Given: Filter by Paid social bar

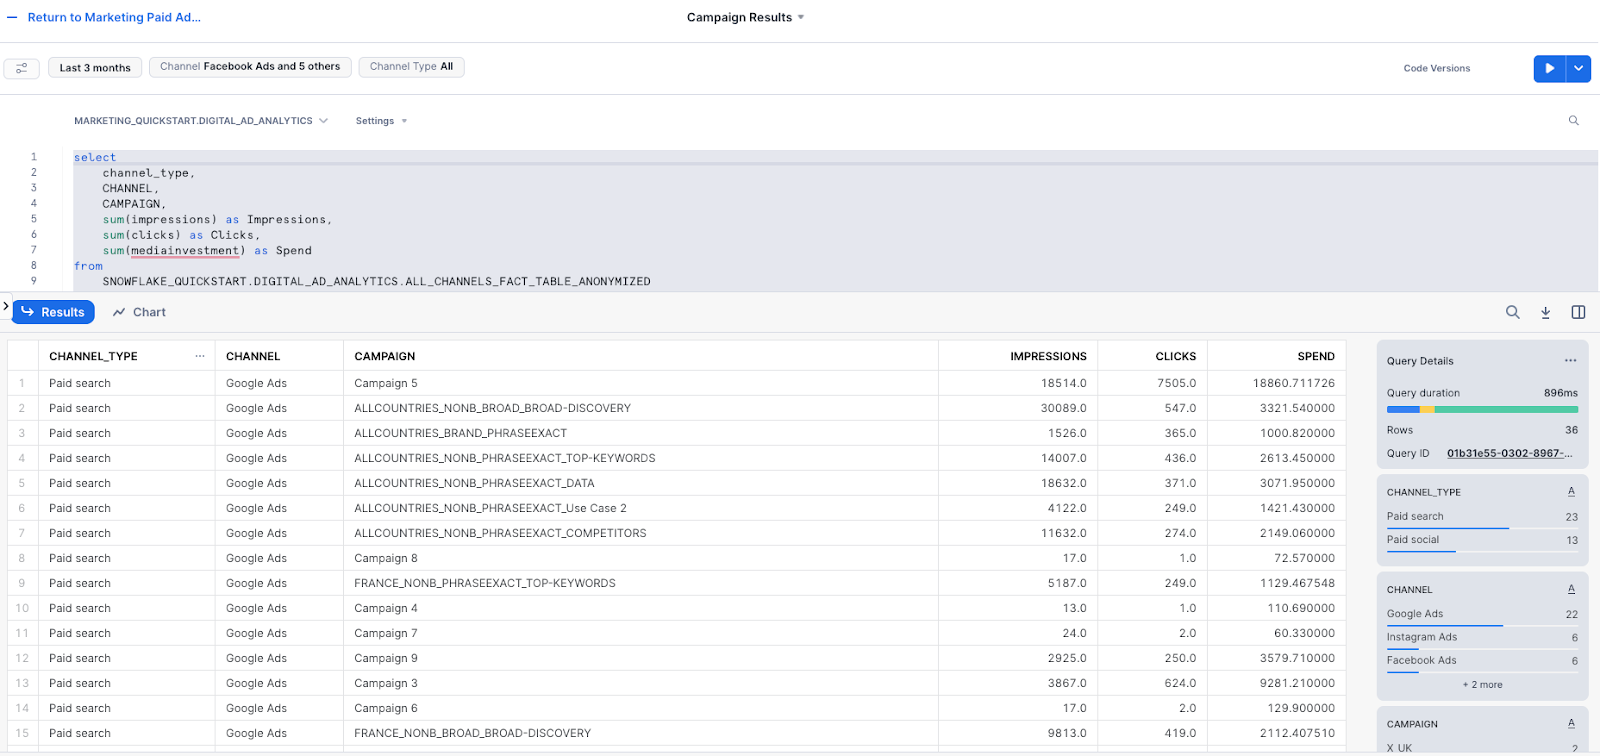Looking at the screenshot, I should point(1482,540).
